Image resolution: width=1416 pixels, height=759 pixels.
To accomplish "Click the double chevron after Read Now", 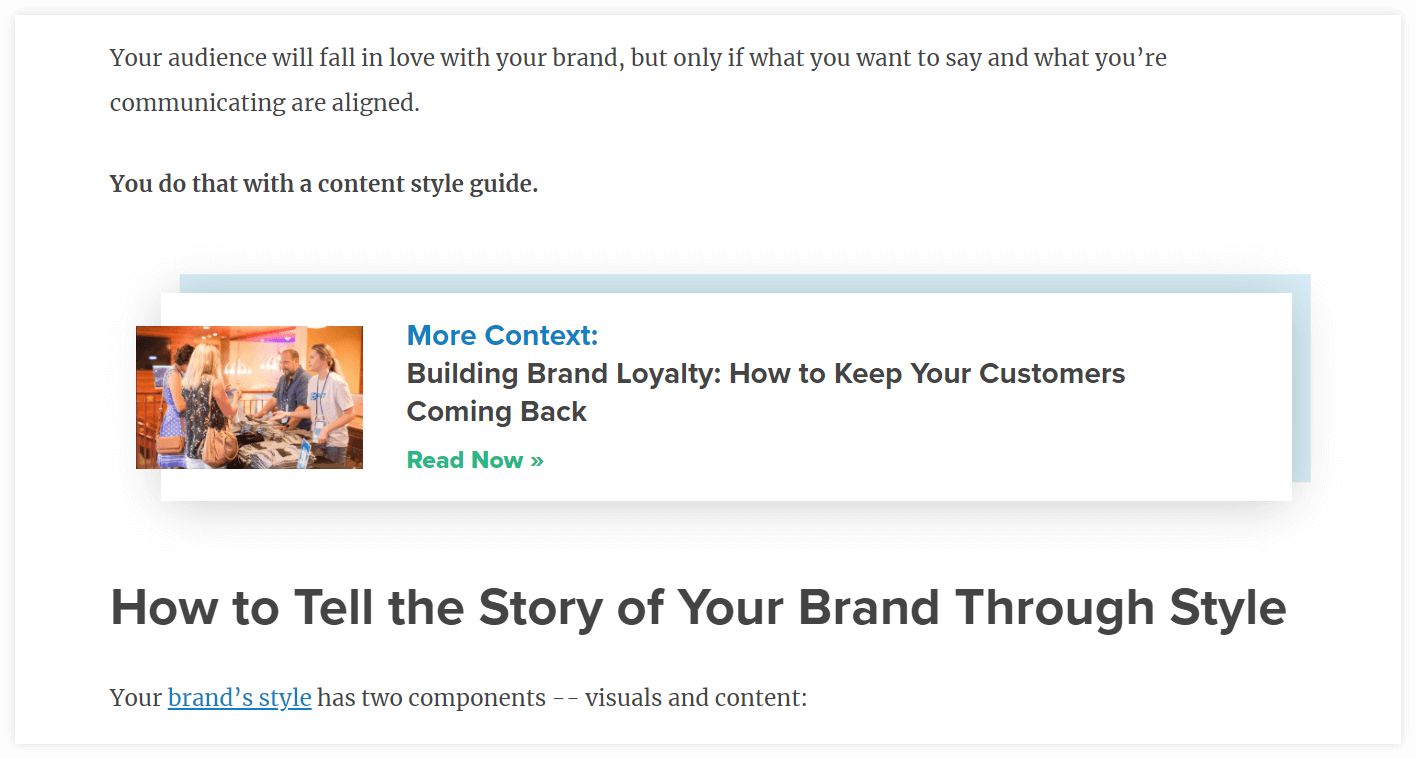I will (537, 461).
